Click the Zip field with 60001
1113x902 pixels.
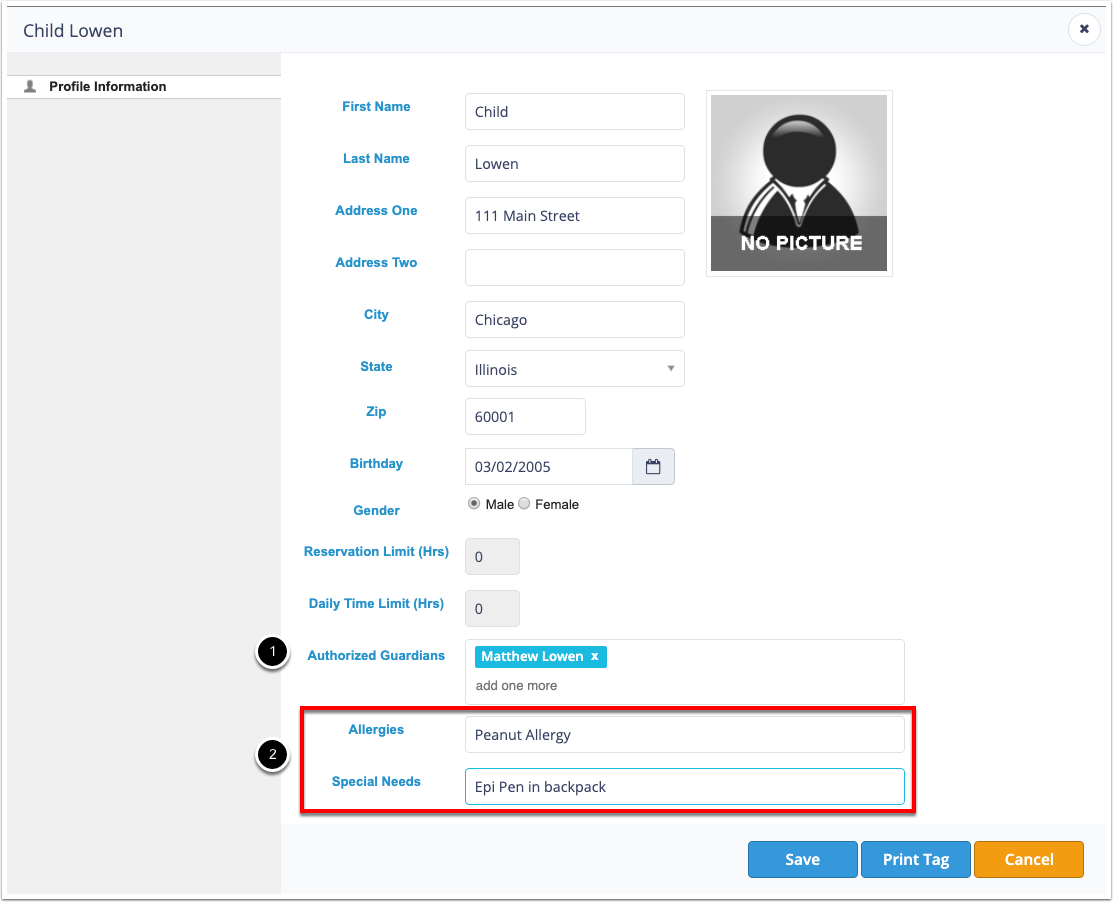[x=525, y=417]
